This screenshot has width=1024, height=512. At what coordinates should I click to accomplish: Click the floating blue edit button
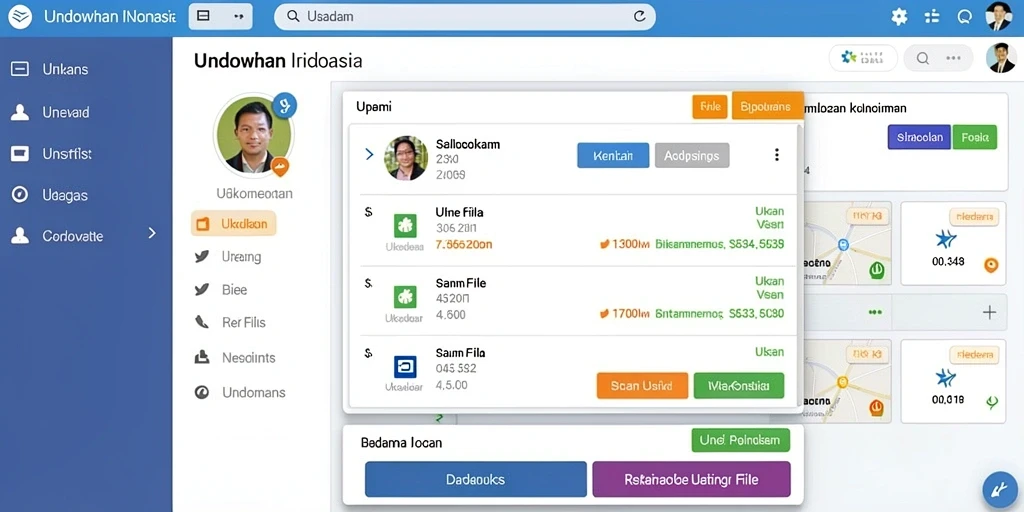tap(1000, 490)
